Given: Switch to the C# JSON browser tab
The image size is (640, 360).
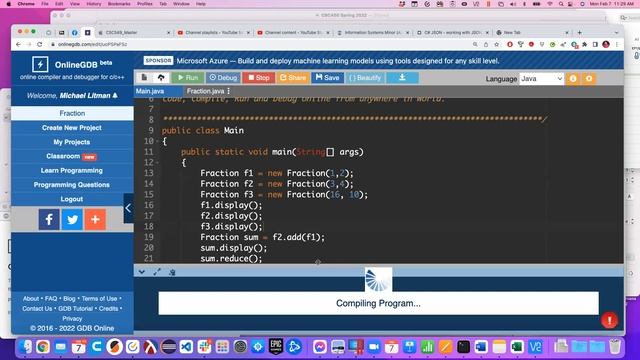Looking at the screenshot, I should click(x=452, y=32).
